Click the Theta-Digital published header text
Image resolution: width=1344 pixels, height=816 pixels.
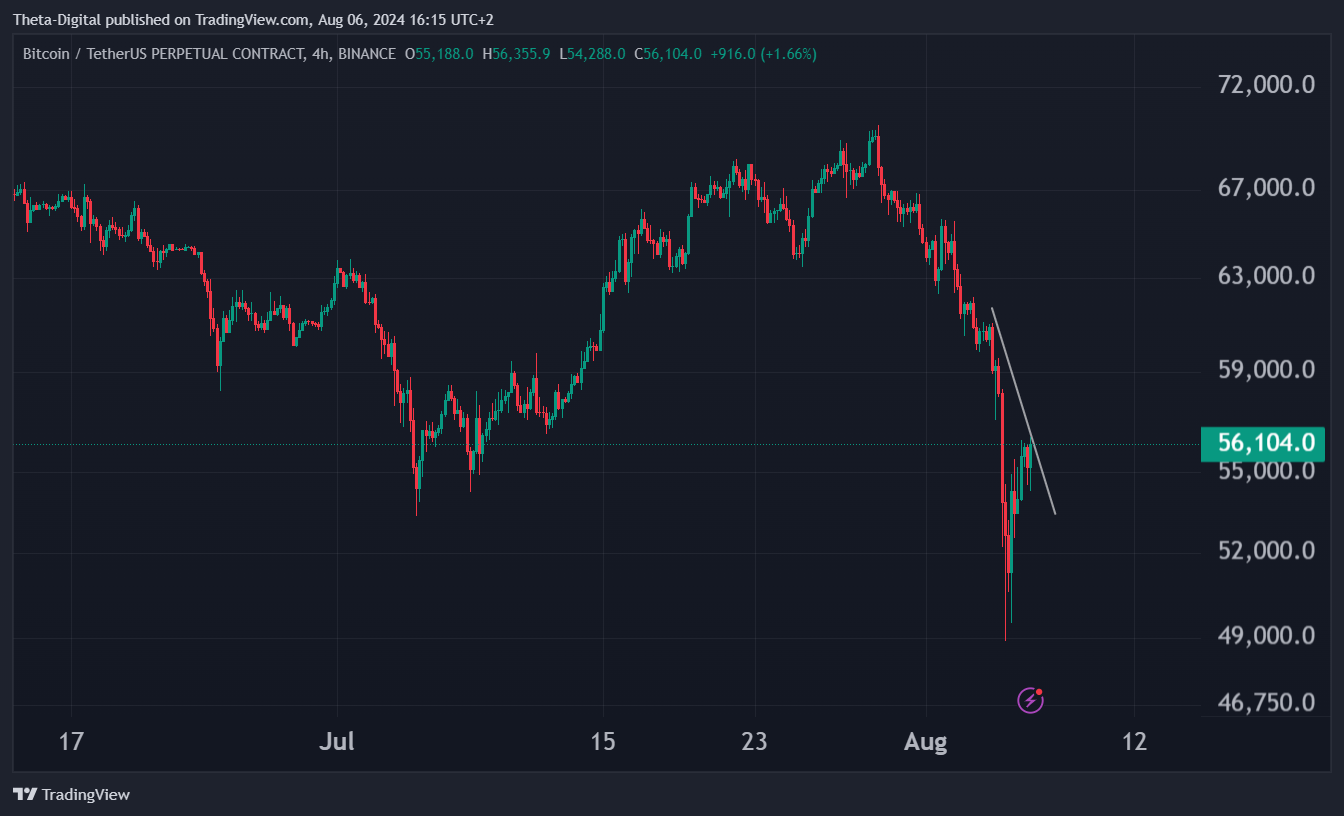pos(253,20)
